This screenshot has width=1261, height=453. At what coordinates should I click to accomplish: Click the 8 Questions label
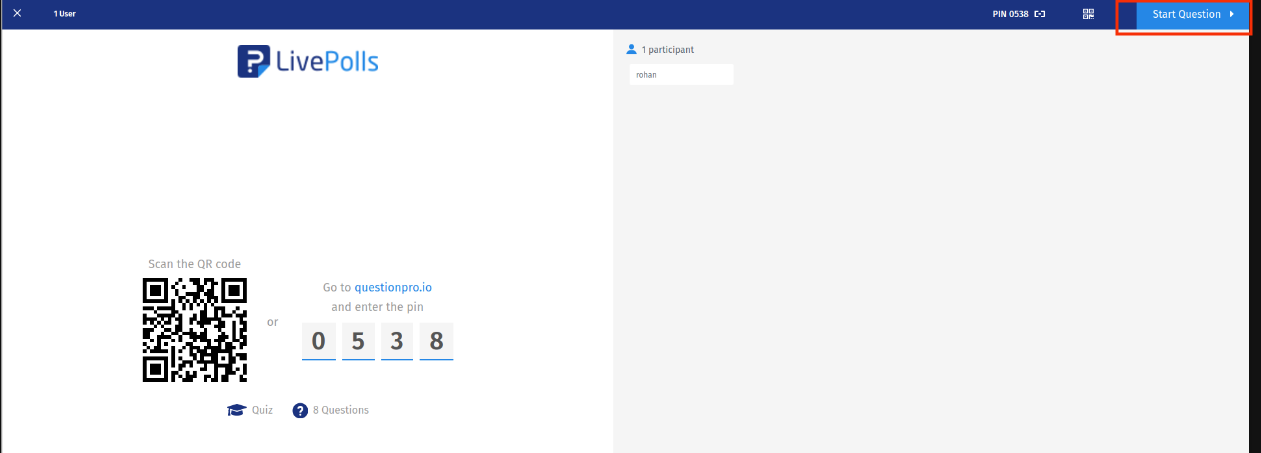[x=341, y=410]
